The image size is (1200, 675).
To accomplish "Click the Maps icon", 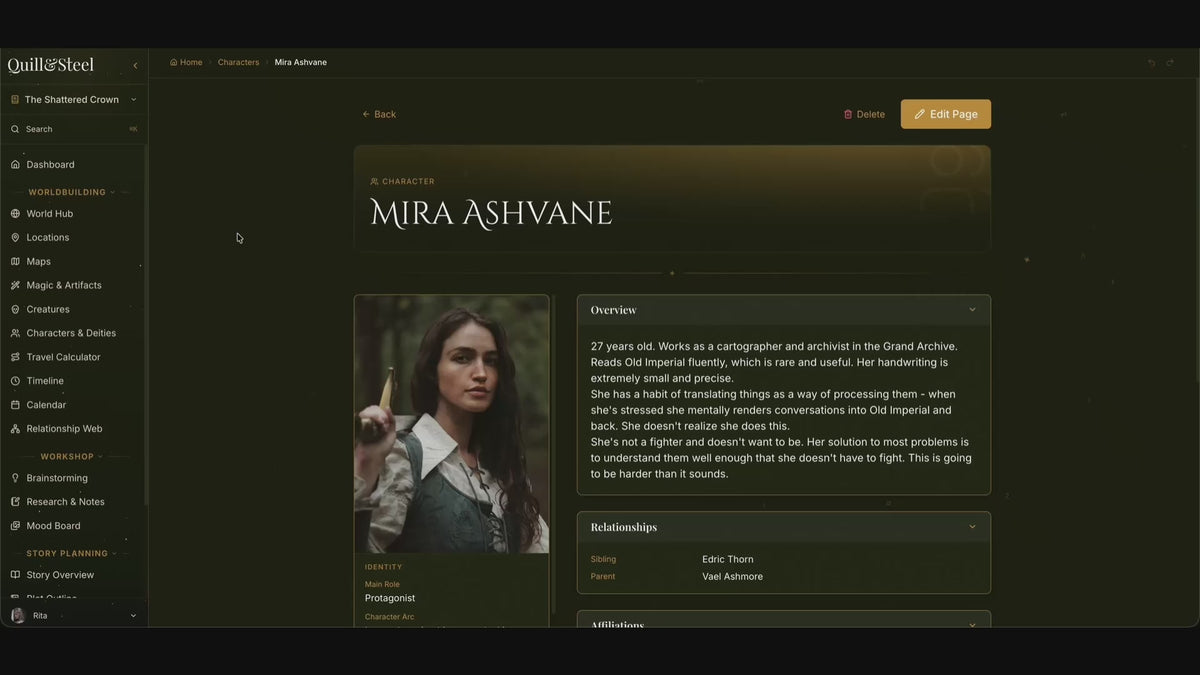I will [15, 262].
